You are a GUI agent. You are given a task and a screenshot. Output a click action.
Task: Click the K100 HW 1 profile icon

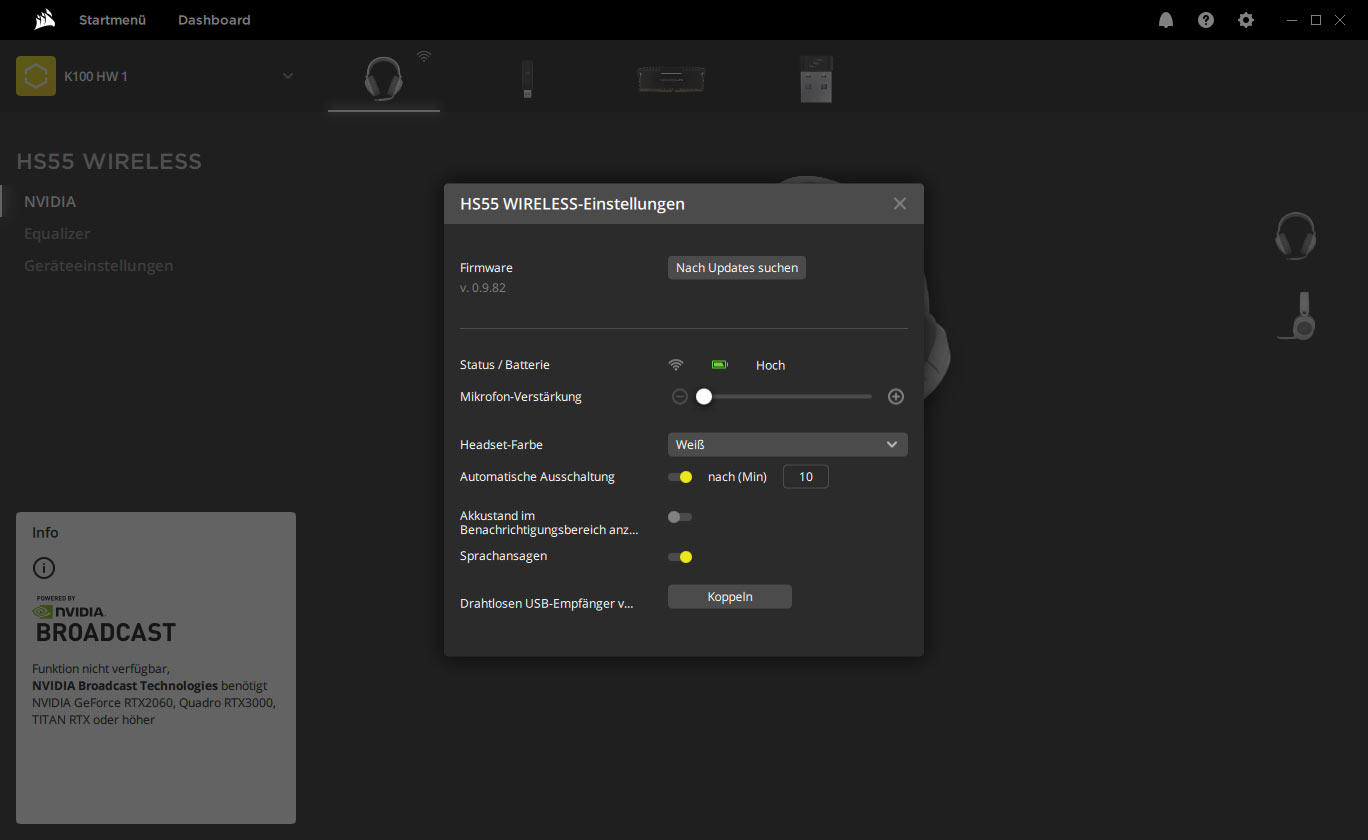pyautogui.click(x=36, y=76)
